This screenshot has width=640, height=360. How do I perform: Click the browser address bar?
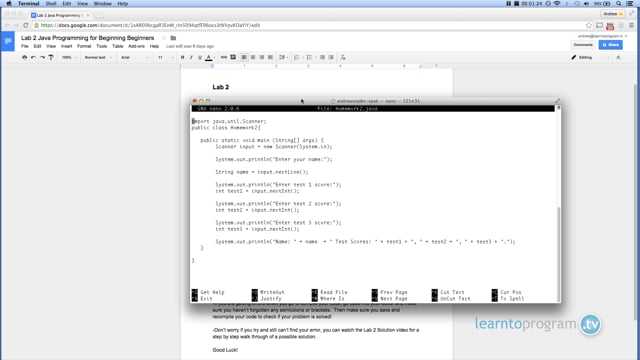click(x=310, y=25)
